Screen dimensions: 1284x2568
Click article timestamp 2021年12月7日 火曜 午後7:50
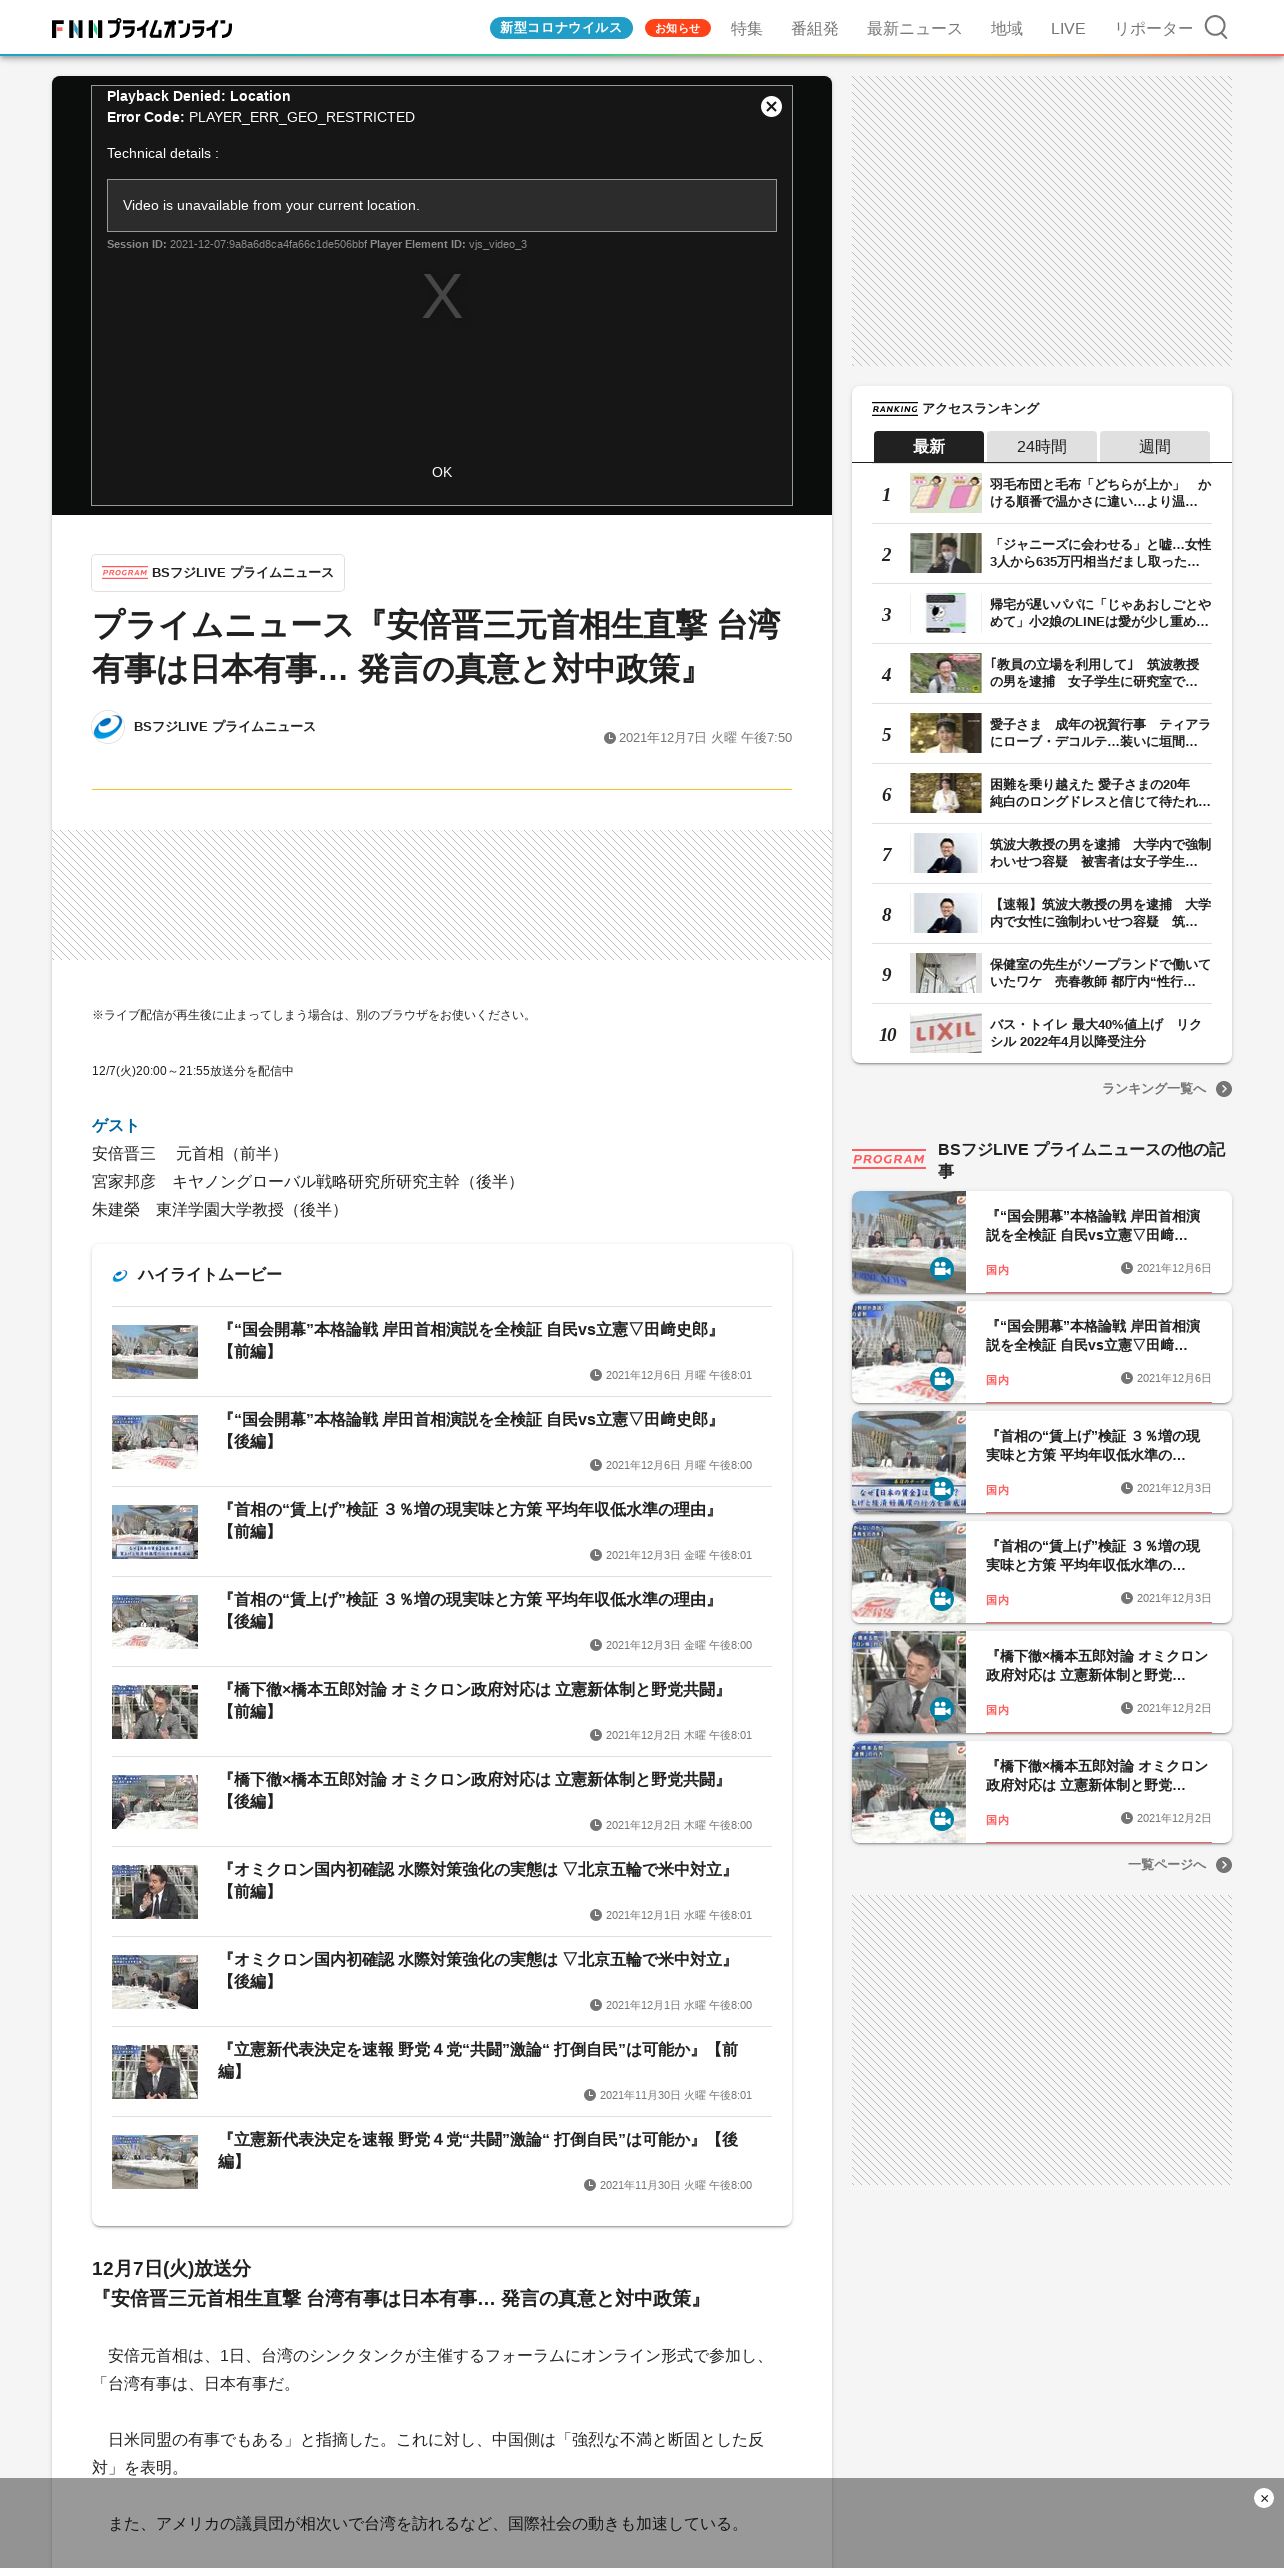(698, 738)
